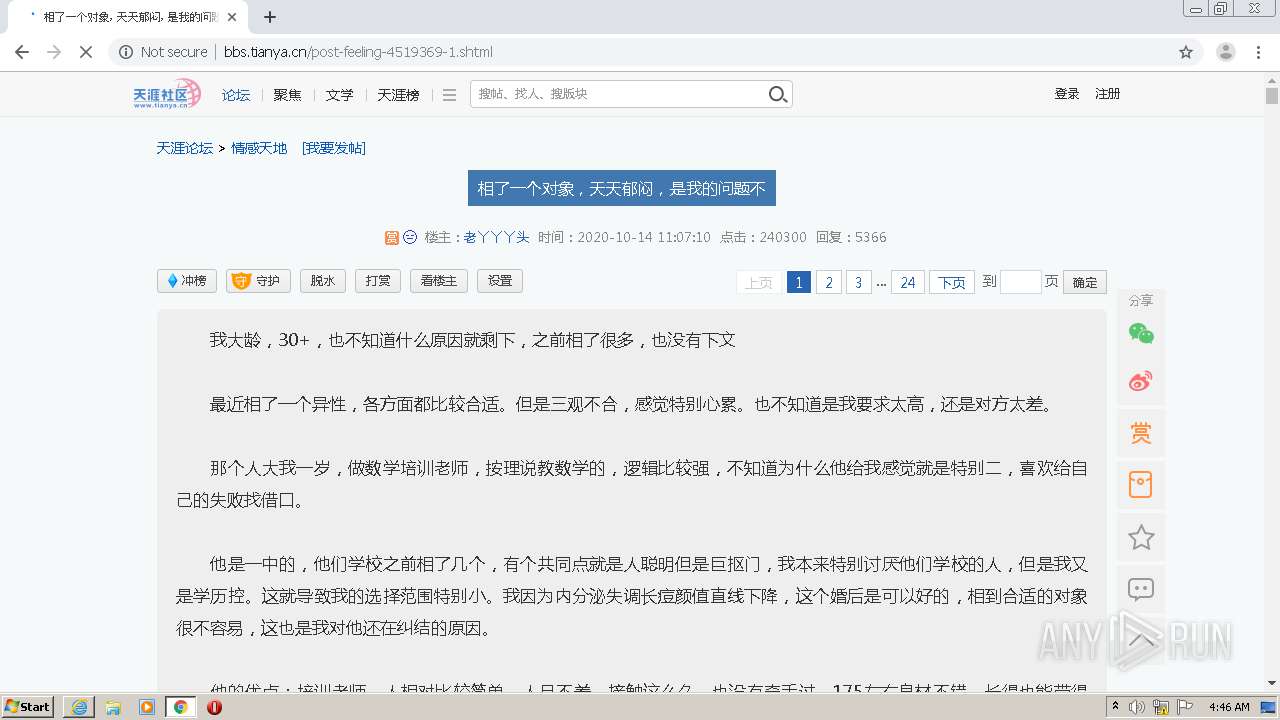Image resolution: width=1280 pixels, height=720 pixels.
Task: Open Chrome three-dot menu
Action: (1259, 52)
